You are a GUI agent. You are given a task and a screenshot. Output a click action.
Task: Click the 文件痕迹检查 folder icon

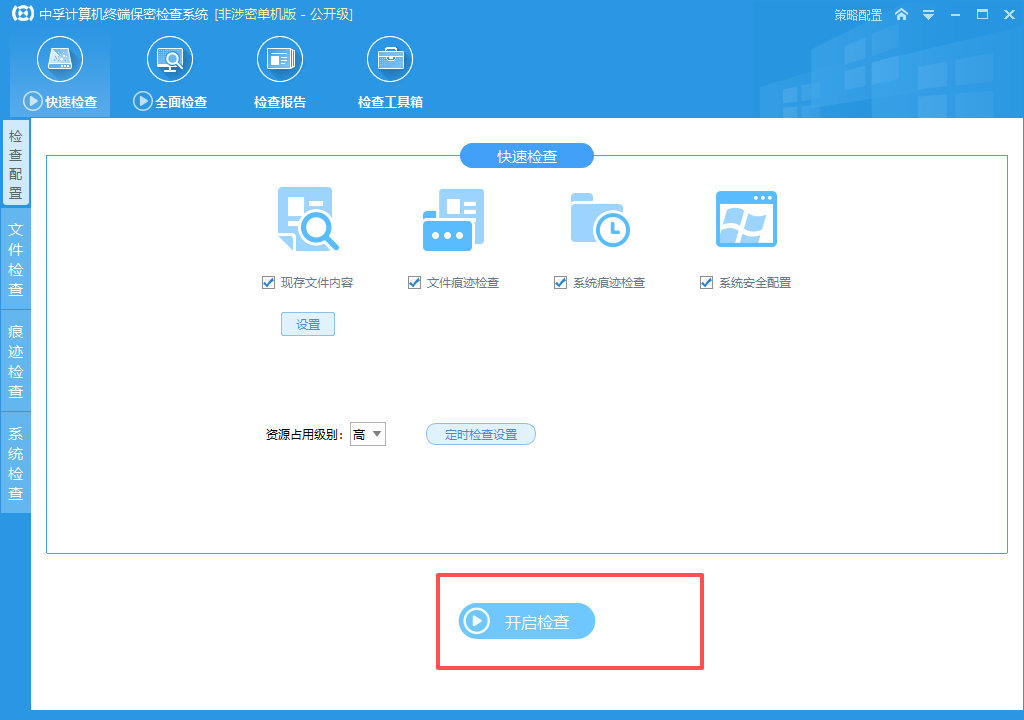[x=454, y=220]
